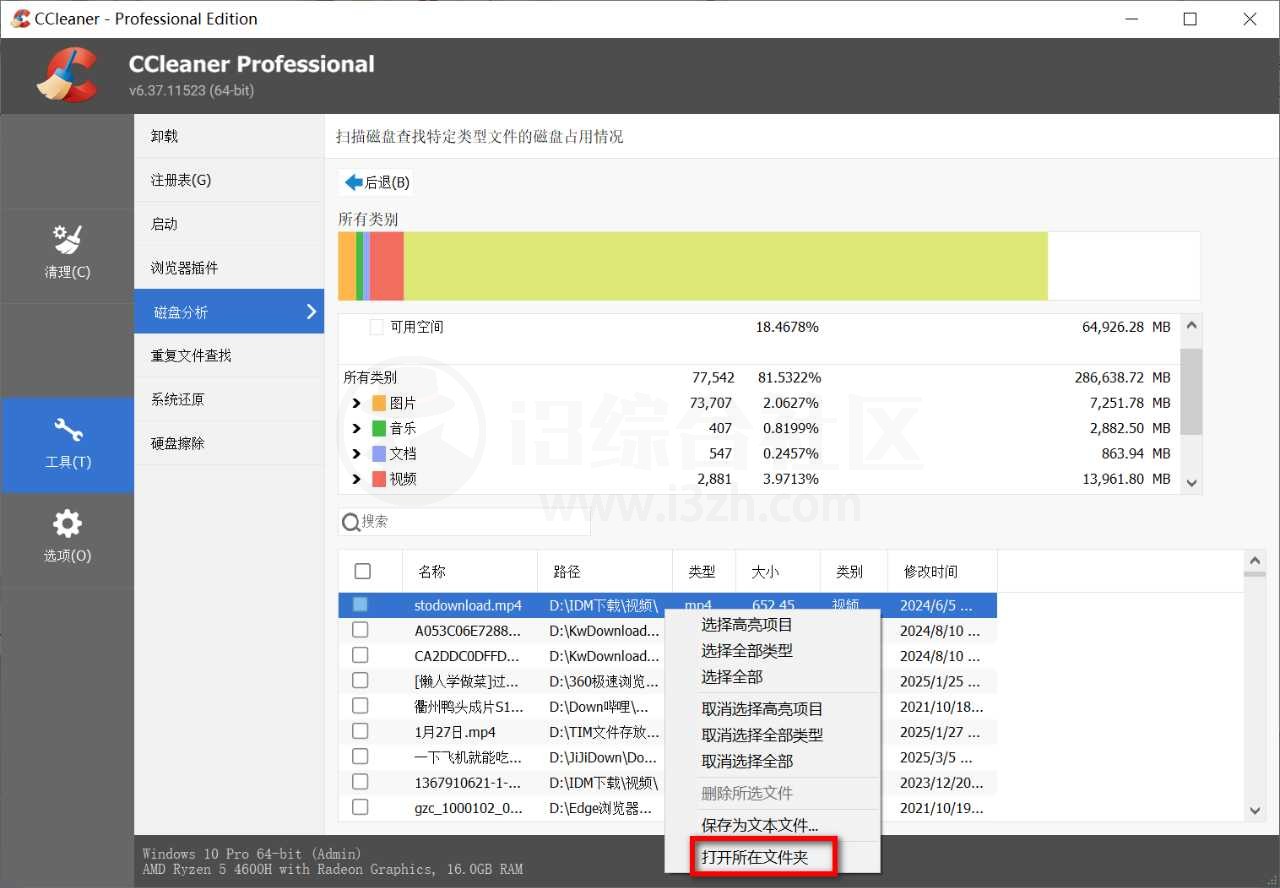Click the category list scroll-up arrow
1280x888 pixels.
(x=1191, y=326)
